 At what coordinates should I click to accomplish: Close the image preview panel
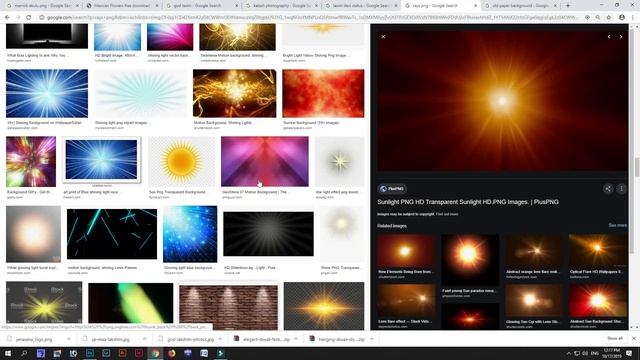click(x=383, y=37)
